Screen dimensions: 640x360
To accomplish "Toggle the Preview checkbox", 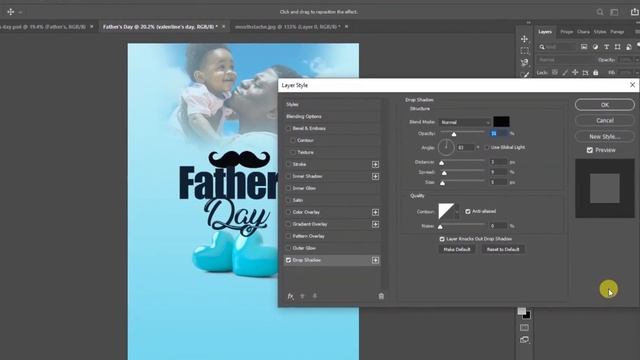I will (590, 150).
